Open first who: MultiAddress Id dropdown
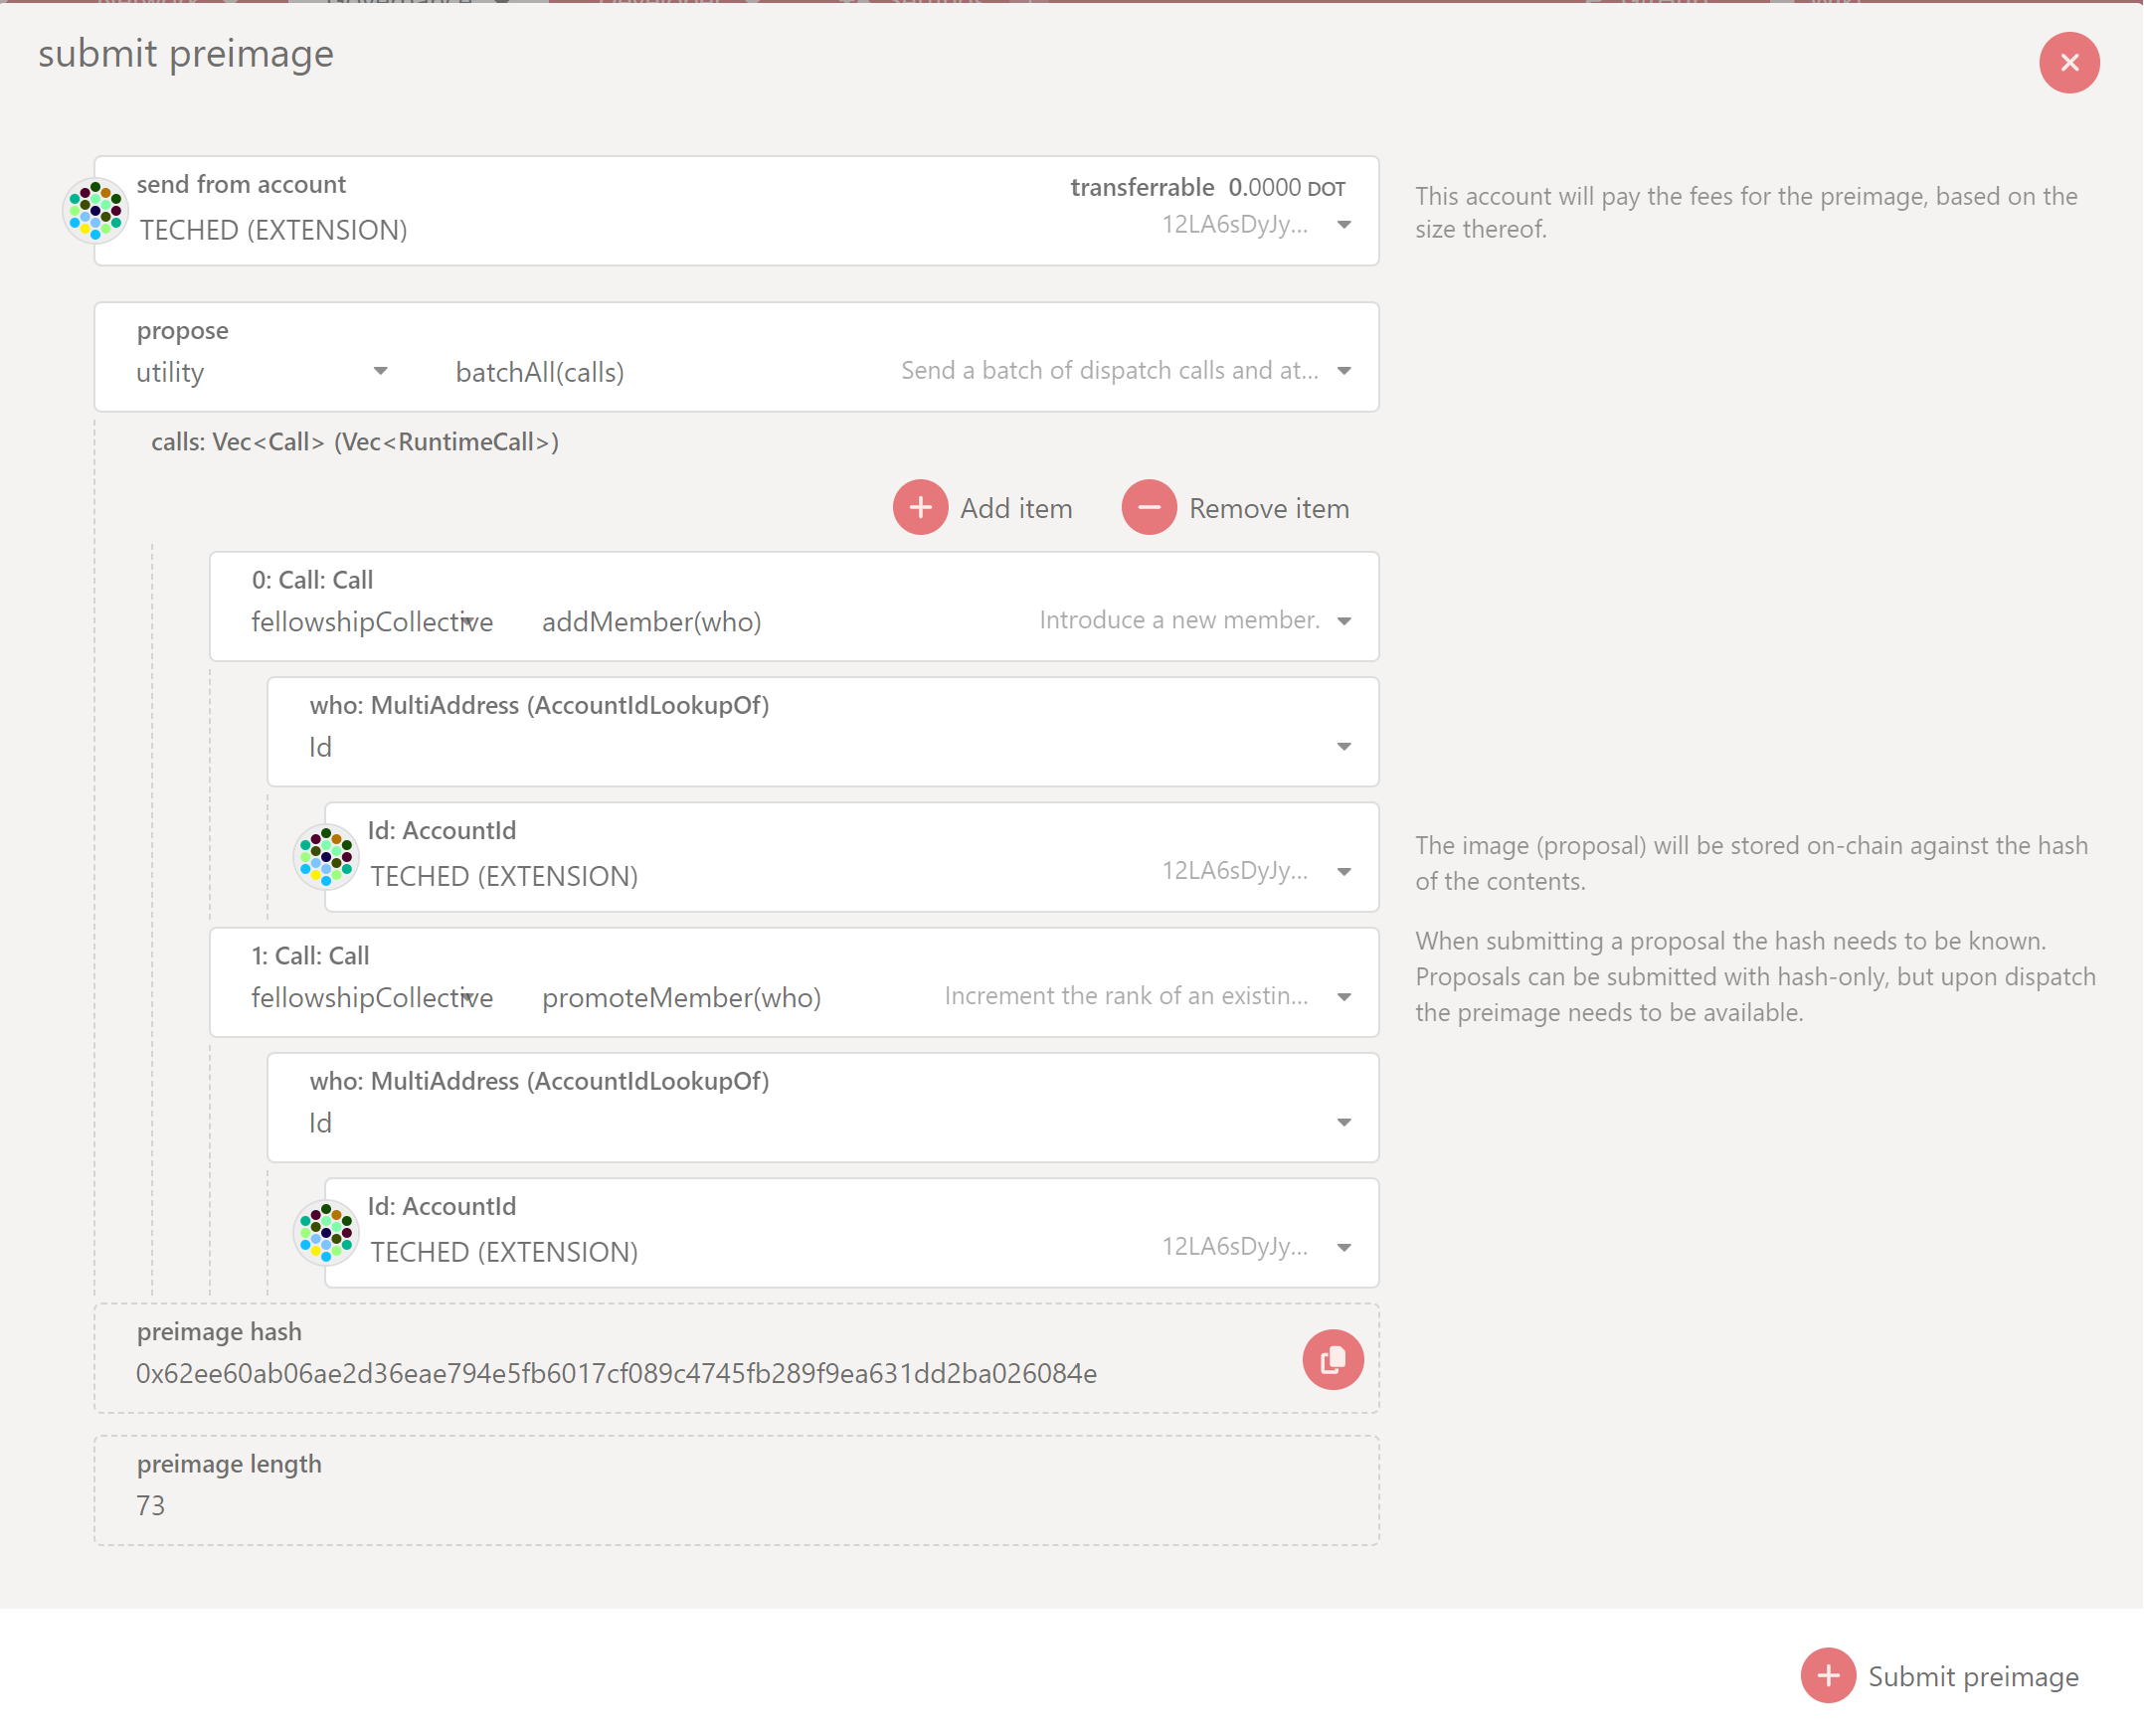The width and height of the screenshot is (2144, 1736). pyautogui.click(x=1343, y=747)
